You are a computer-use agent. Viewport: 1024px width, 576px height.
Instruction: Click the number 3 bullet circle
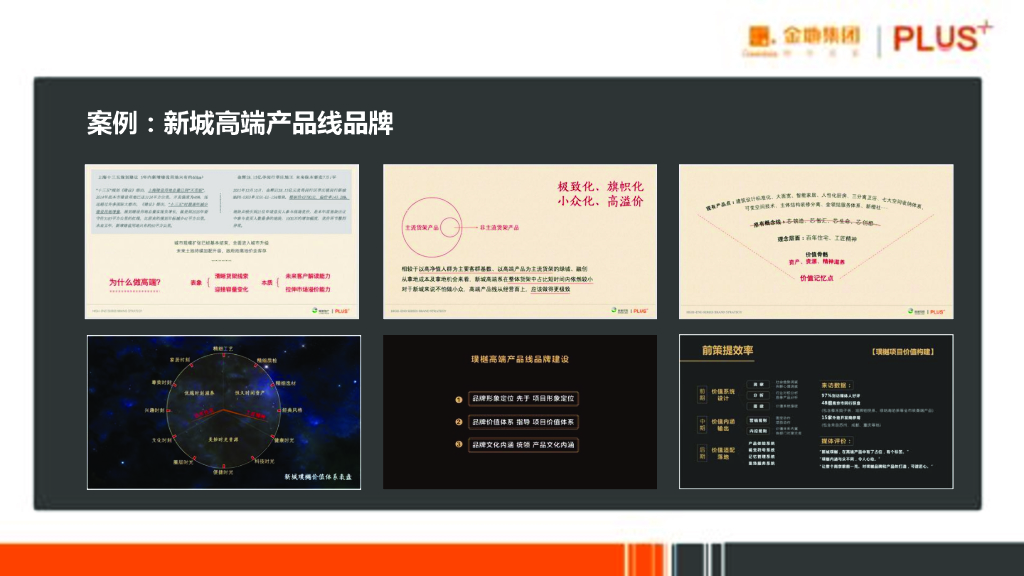(x=458, y=444)
